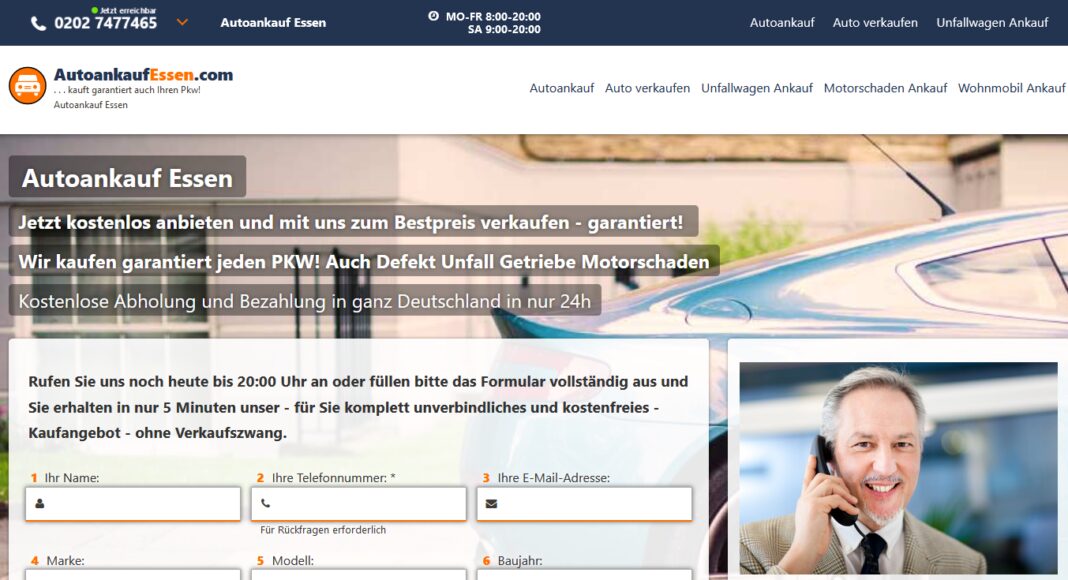Expand the orange chevron beside phone number
This screenshot has width=1068, height=580.
[182, 22]
